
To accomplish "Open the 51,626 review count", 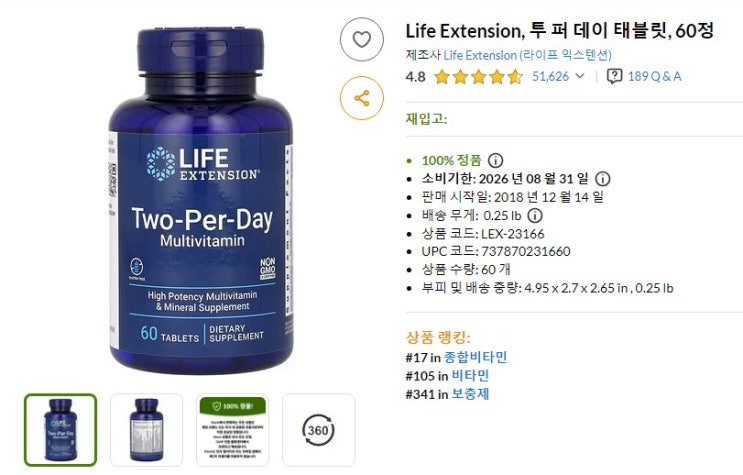I will [550, 76].
